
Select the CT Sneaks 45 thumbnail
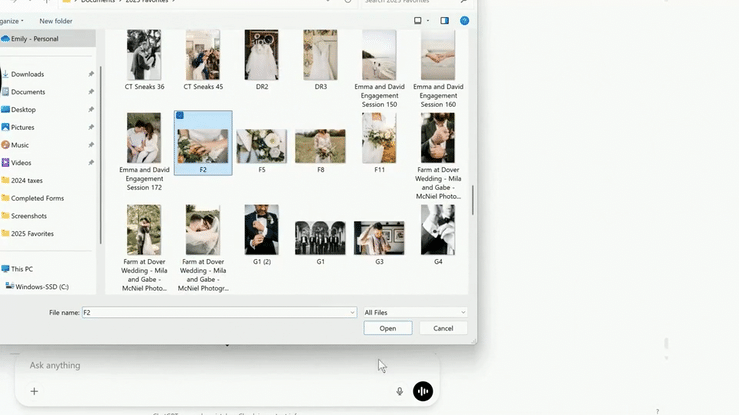[203, 55]
